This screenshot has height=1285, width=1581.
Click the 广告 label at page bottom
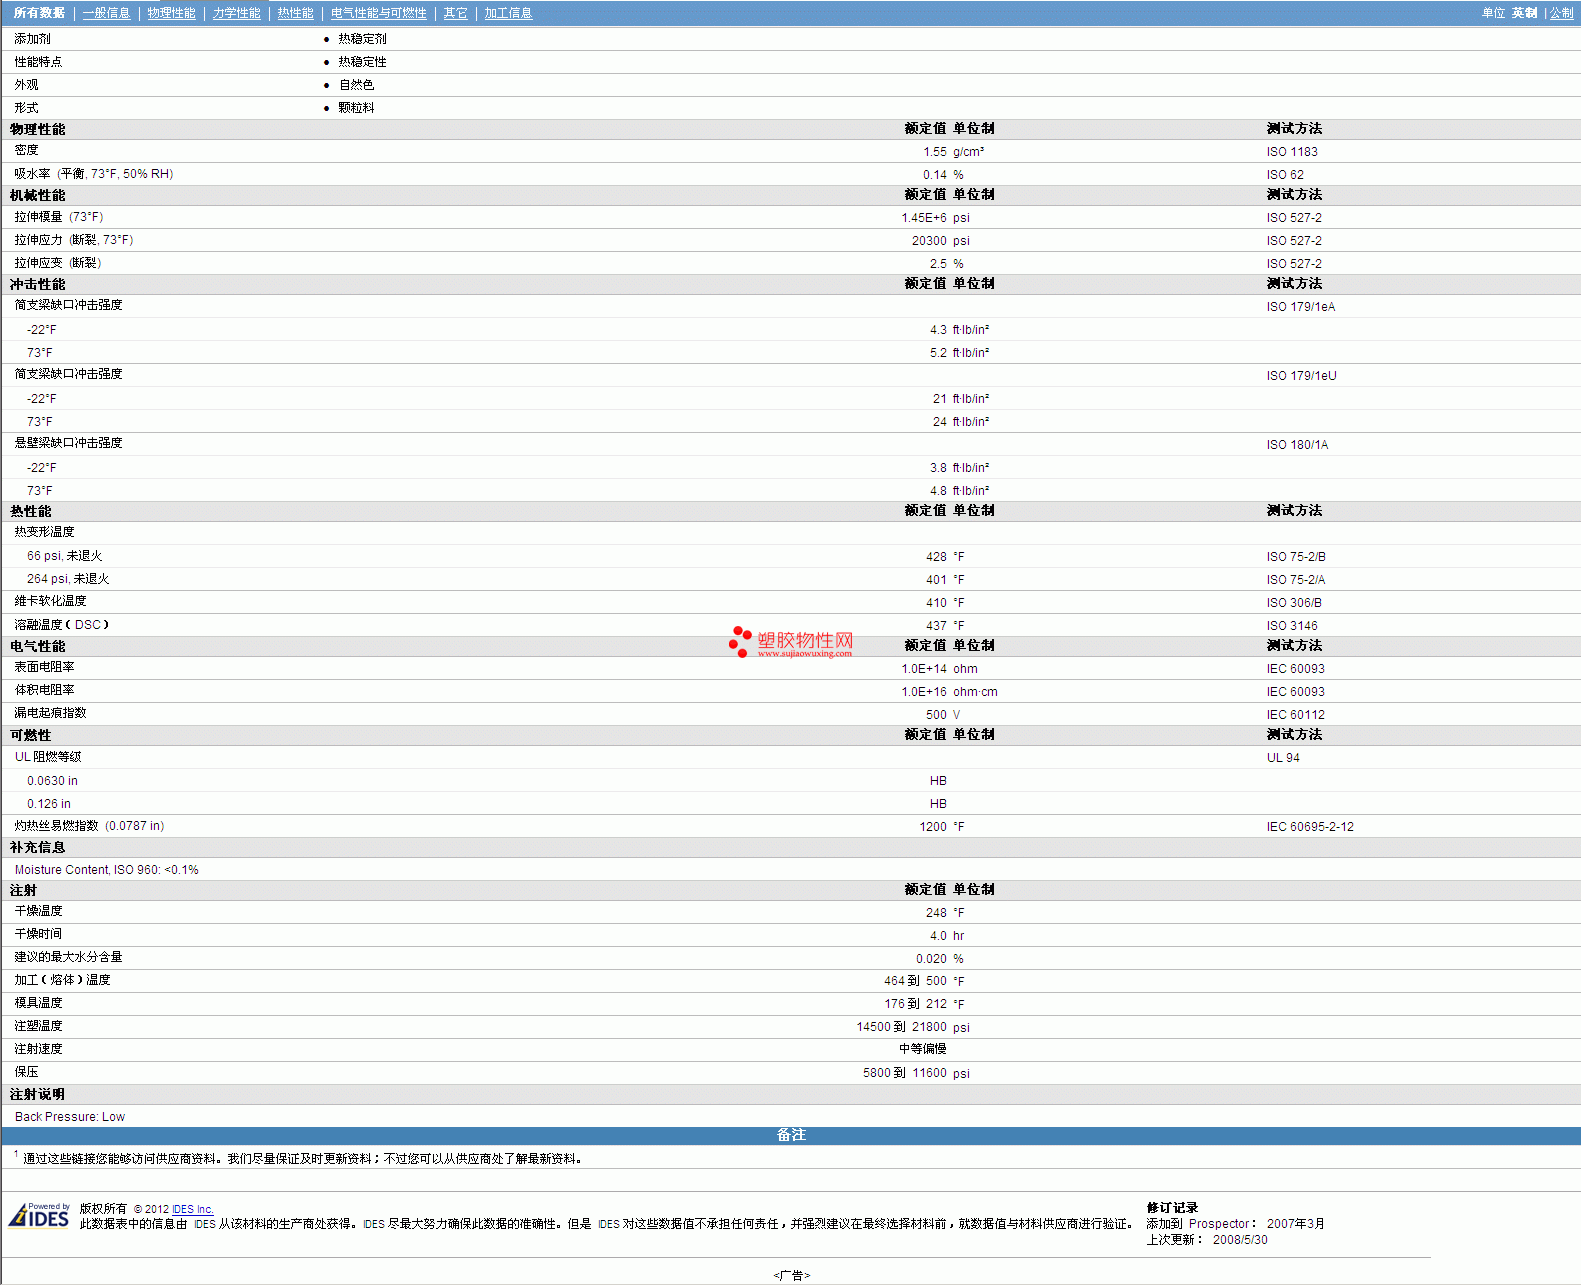791,1275
